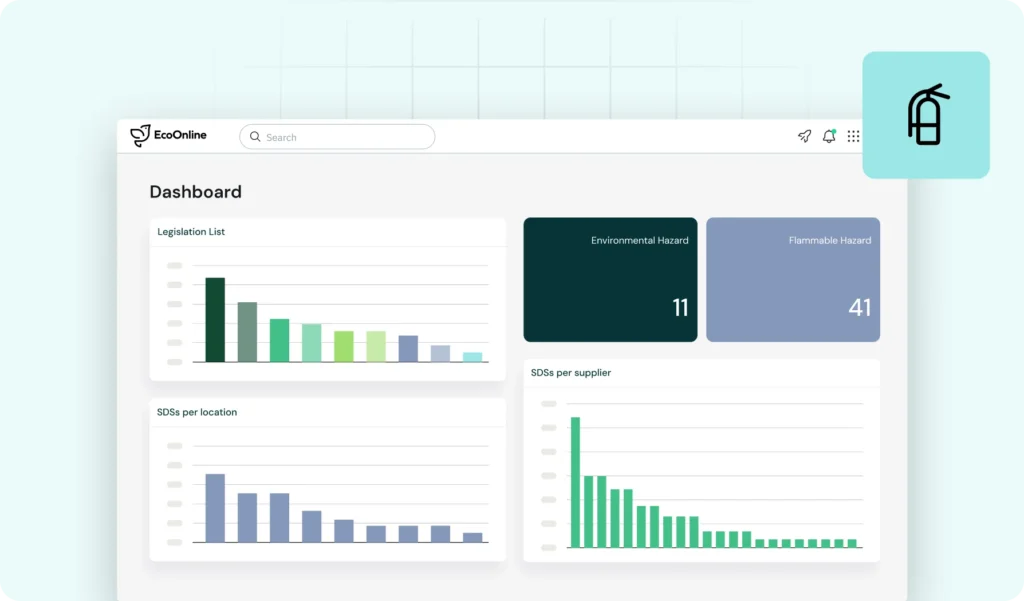
Task: Click the EcoOnline logo icon
Action: (x=140, y=136)
